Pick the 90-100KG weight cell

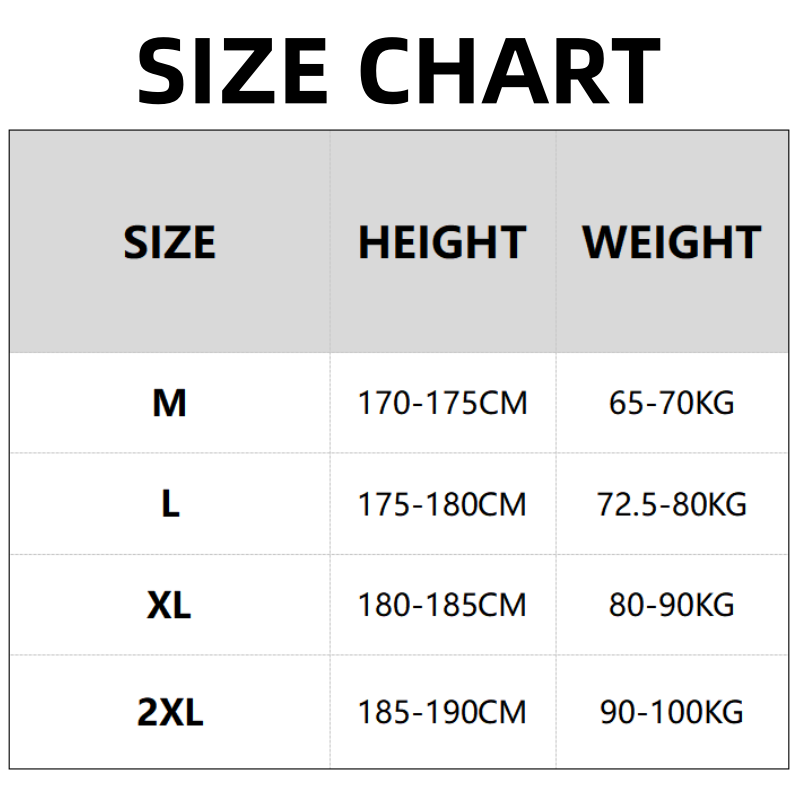click(x=672, y=713)
